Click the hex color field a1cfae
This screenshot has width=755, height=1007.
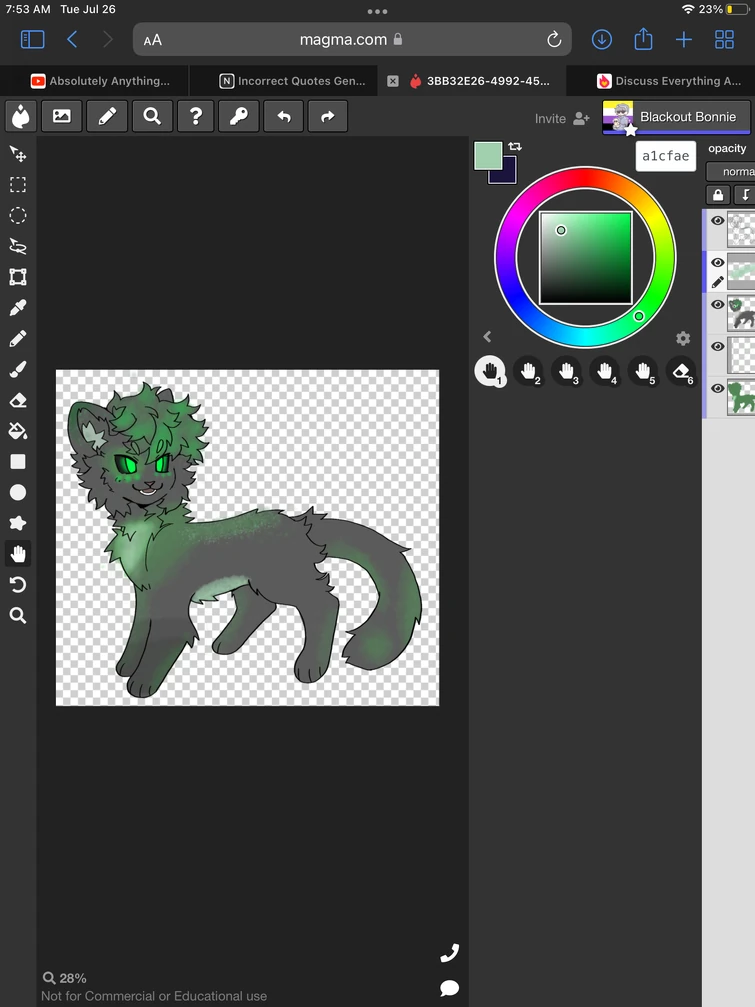[x=666, y=156]
